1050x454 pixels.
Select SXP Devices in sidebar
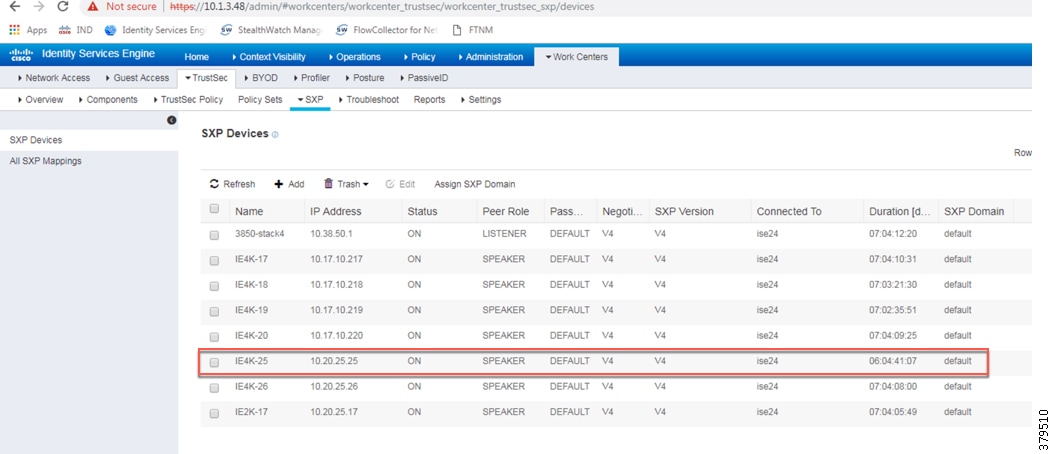(89, 140)
